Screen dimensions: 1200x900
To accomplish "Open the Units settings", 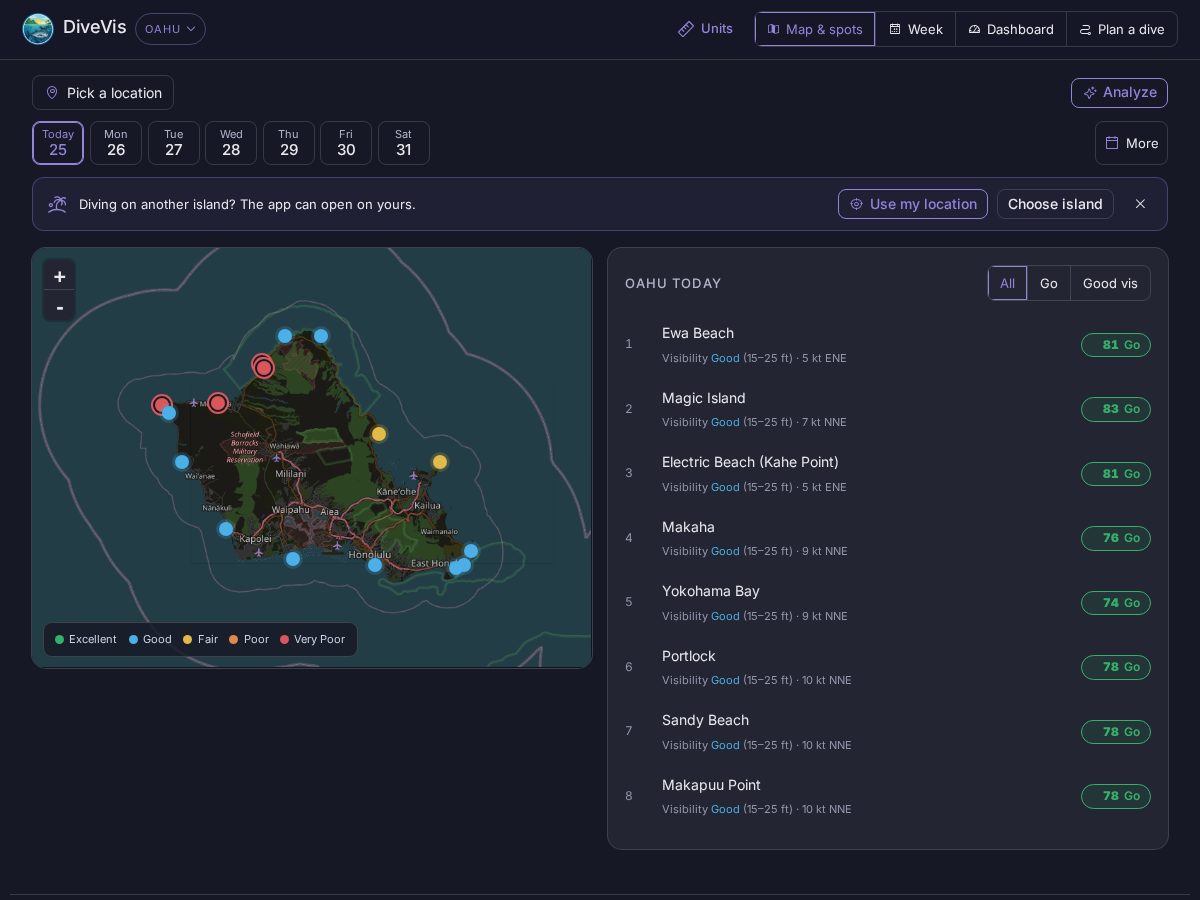I will point(705,29).
